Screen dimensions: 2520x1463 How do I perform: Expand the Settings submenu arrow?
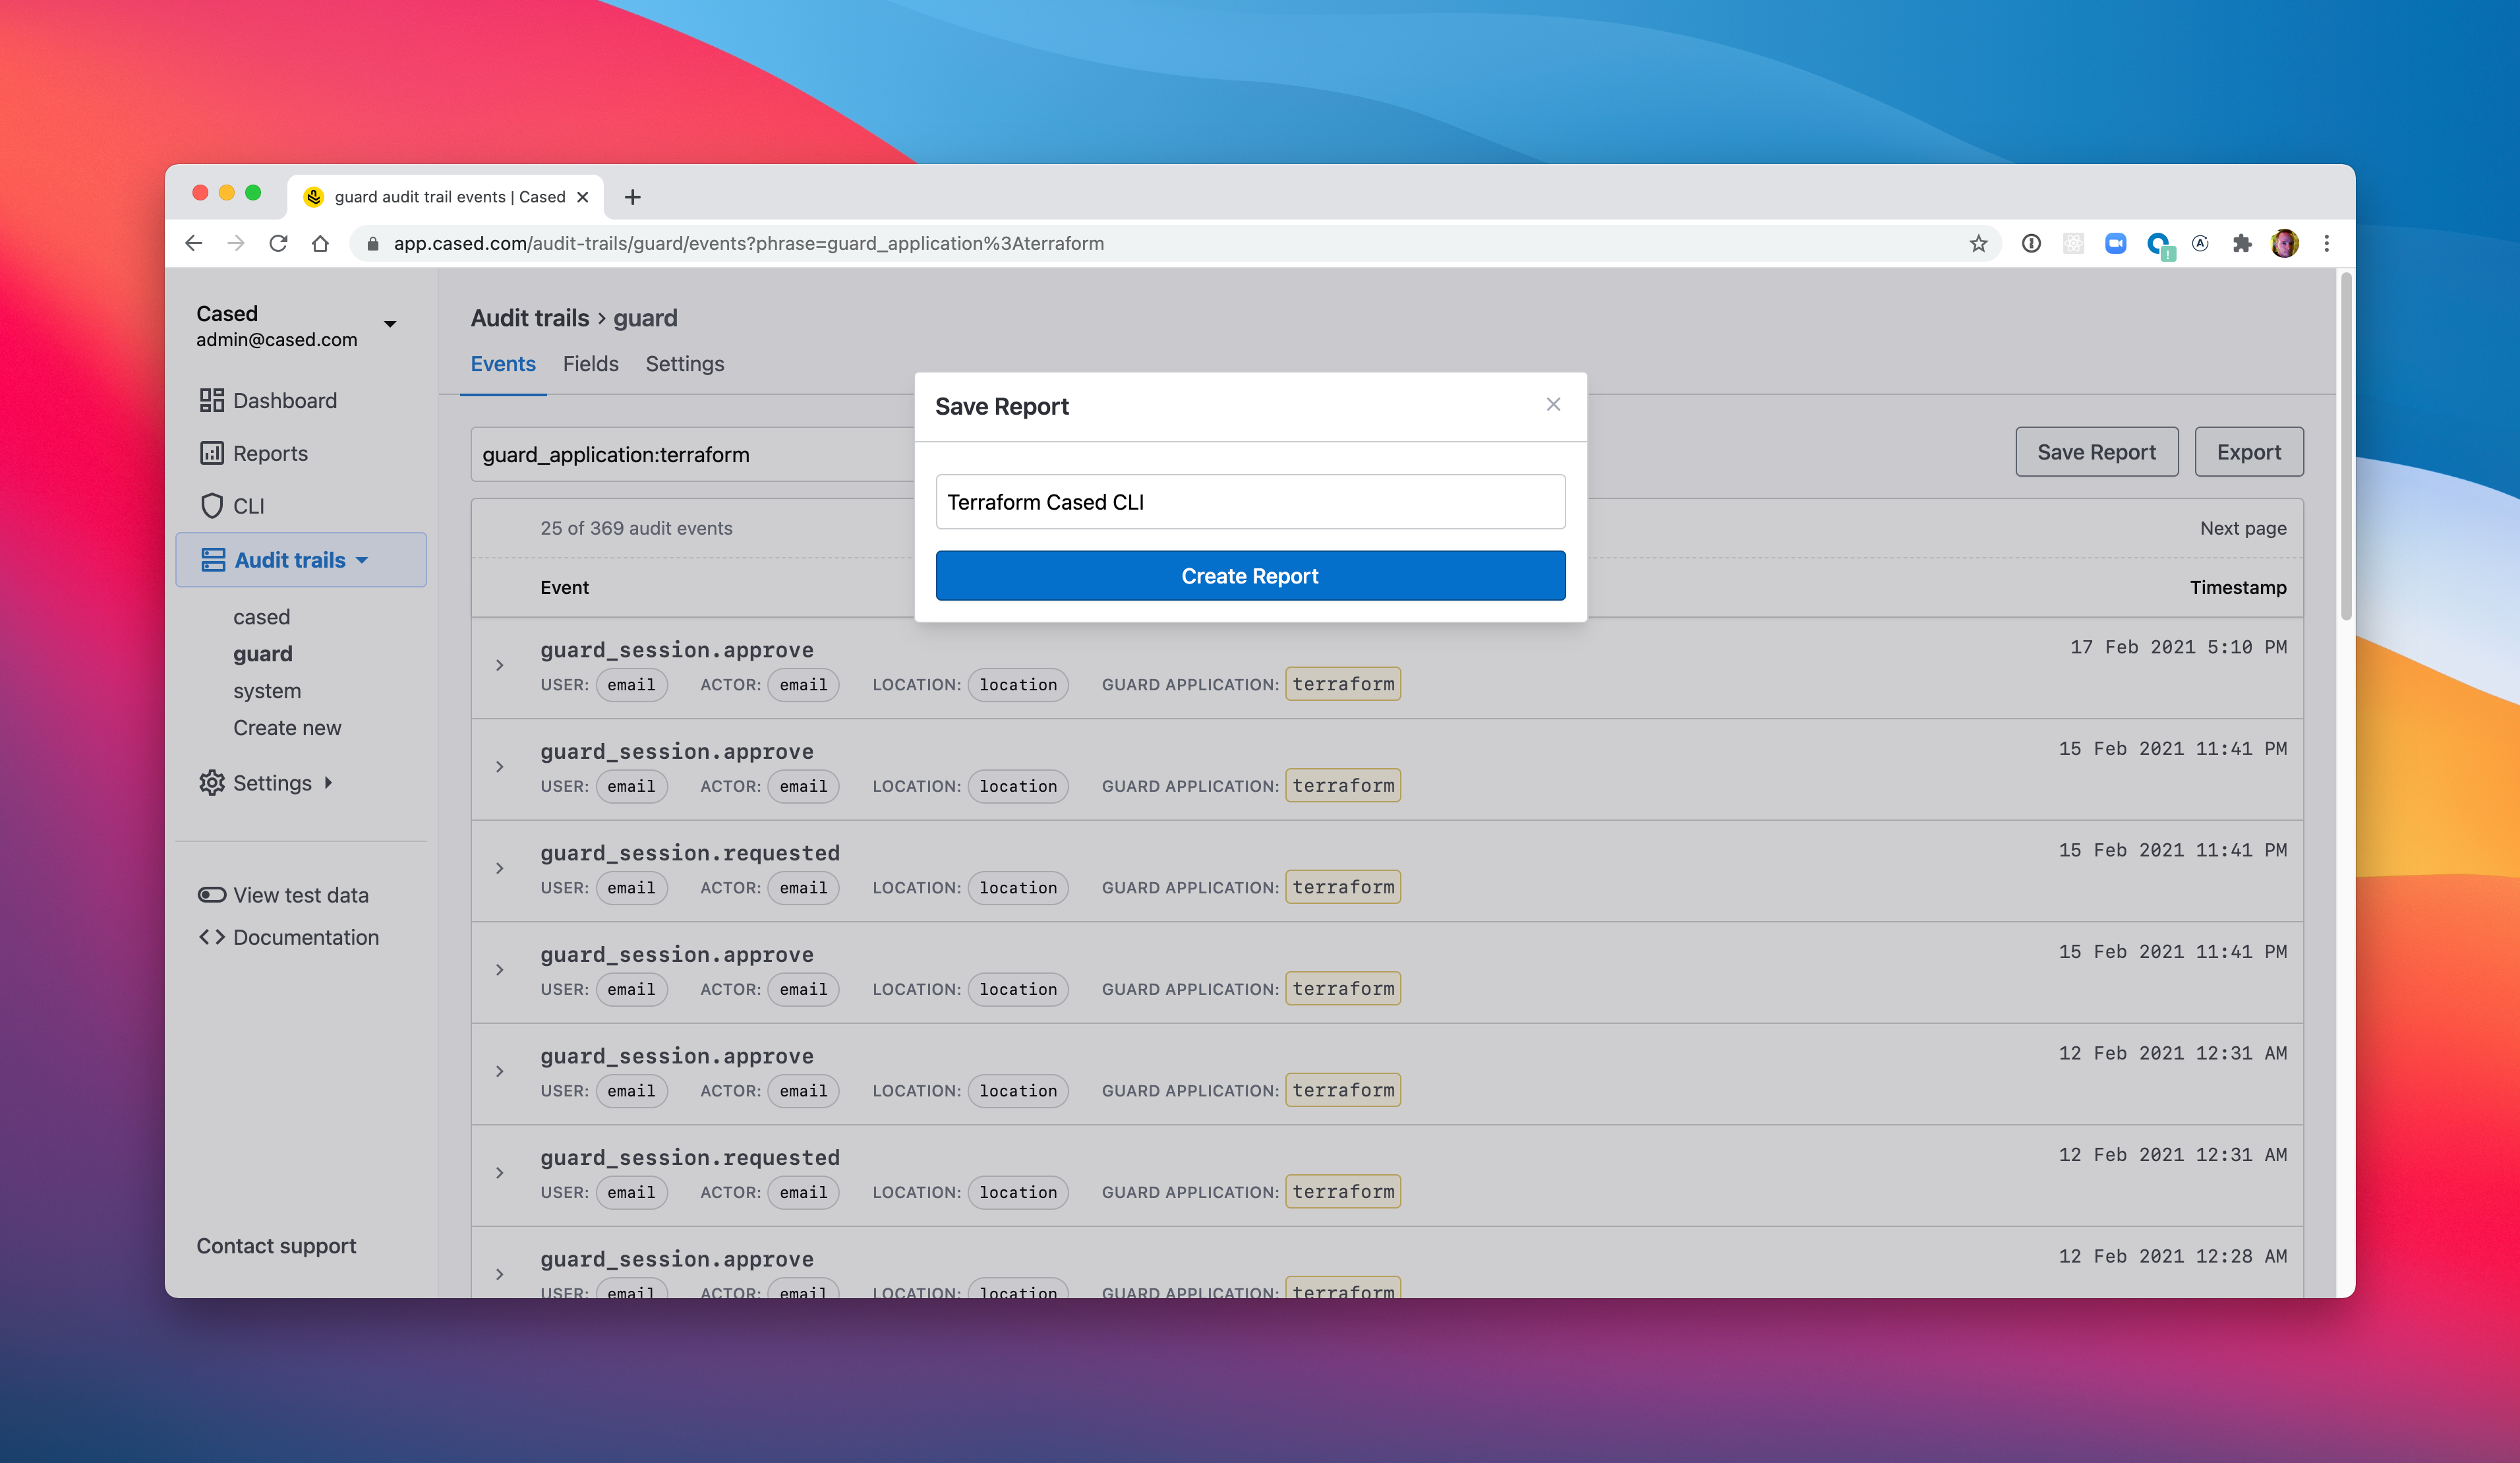tap(328, 783)
